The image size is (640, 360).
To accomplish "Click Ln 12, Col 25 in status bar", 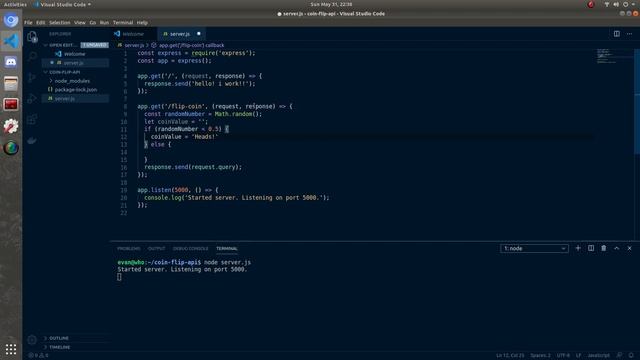I will [x=510, y=356].
